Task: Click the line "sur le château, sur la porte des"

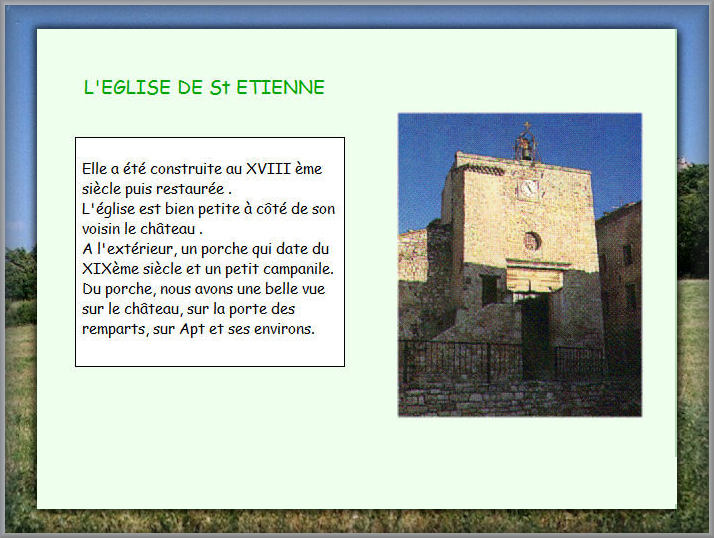Action: [x=189, y=309]
